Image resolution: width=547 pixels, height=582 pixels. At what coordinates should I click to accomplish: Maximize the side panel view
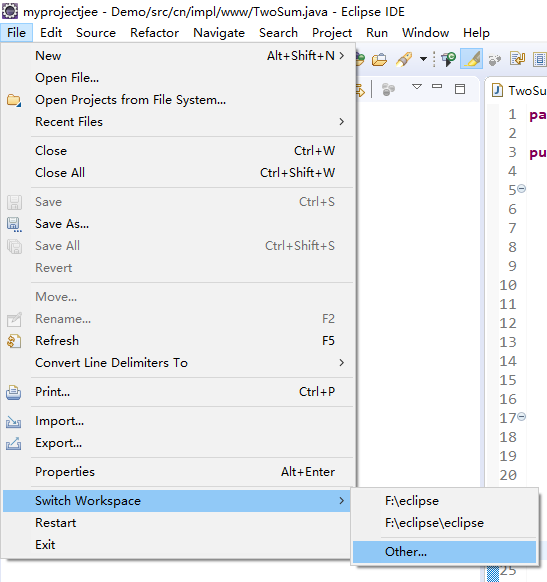click(x=460, y=89)
